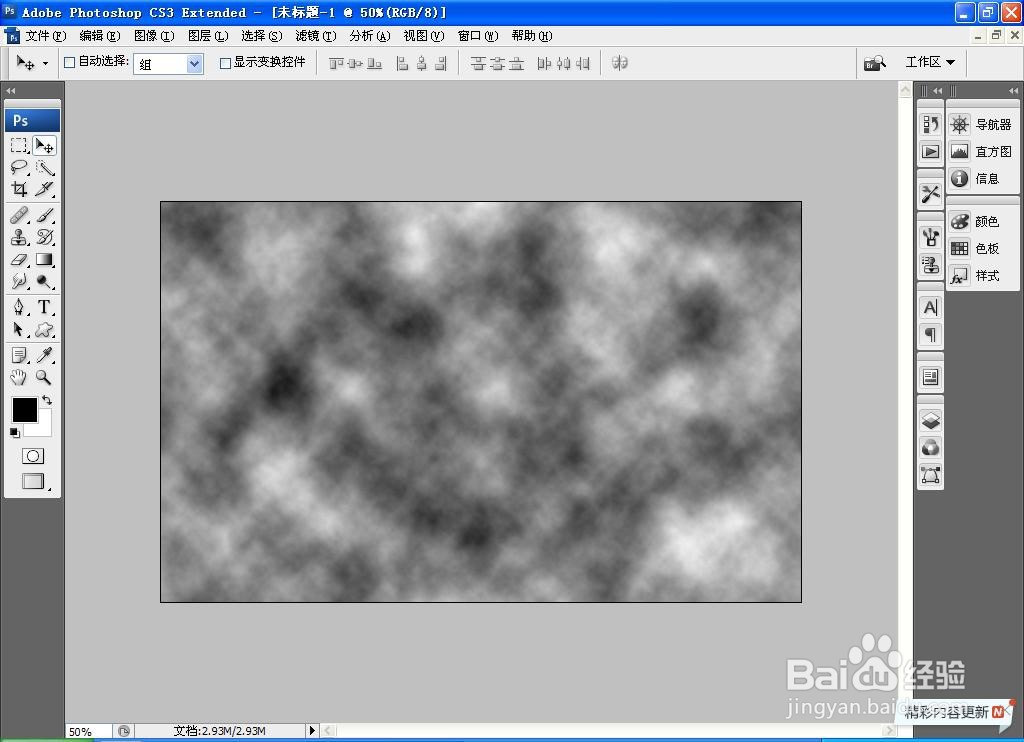Select the Path Selection tool

[x=19, y=329]
